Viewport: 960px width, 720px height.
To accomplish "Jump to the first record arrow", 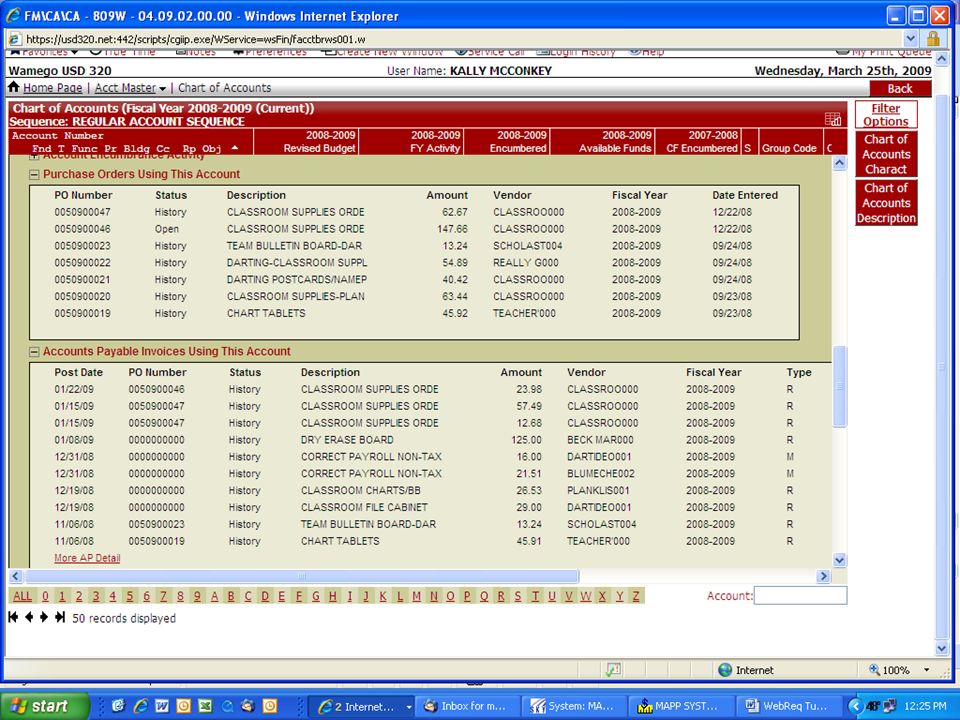I will [13, 617].
